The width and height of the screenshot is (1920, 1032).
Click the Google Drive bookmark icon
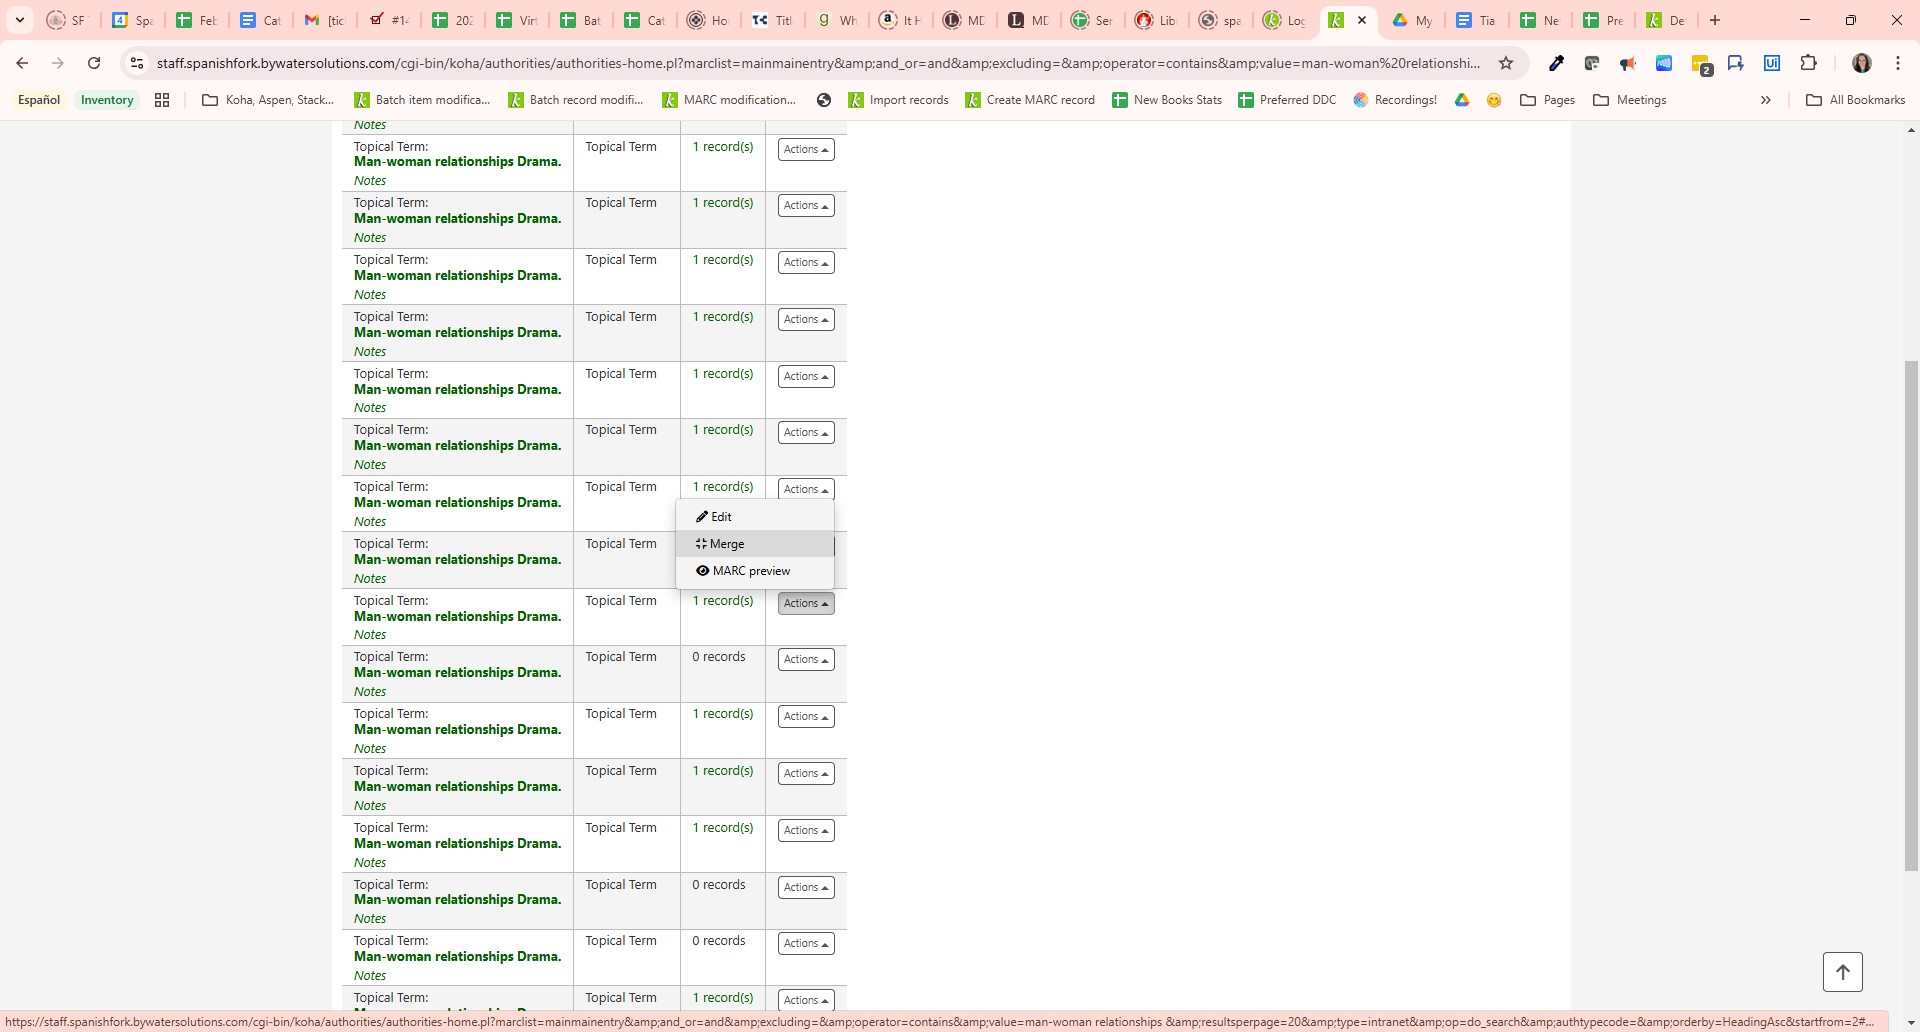pyautogui.click(x=1462, y=100)
